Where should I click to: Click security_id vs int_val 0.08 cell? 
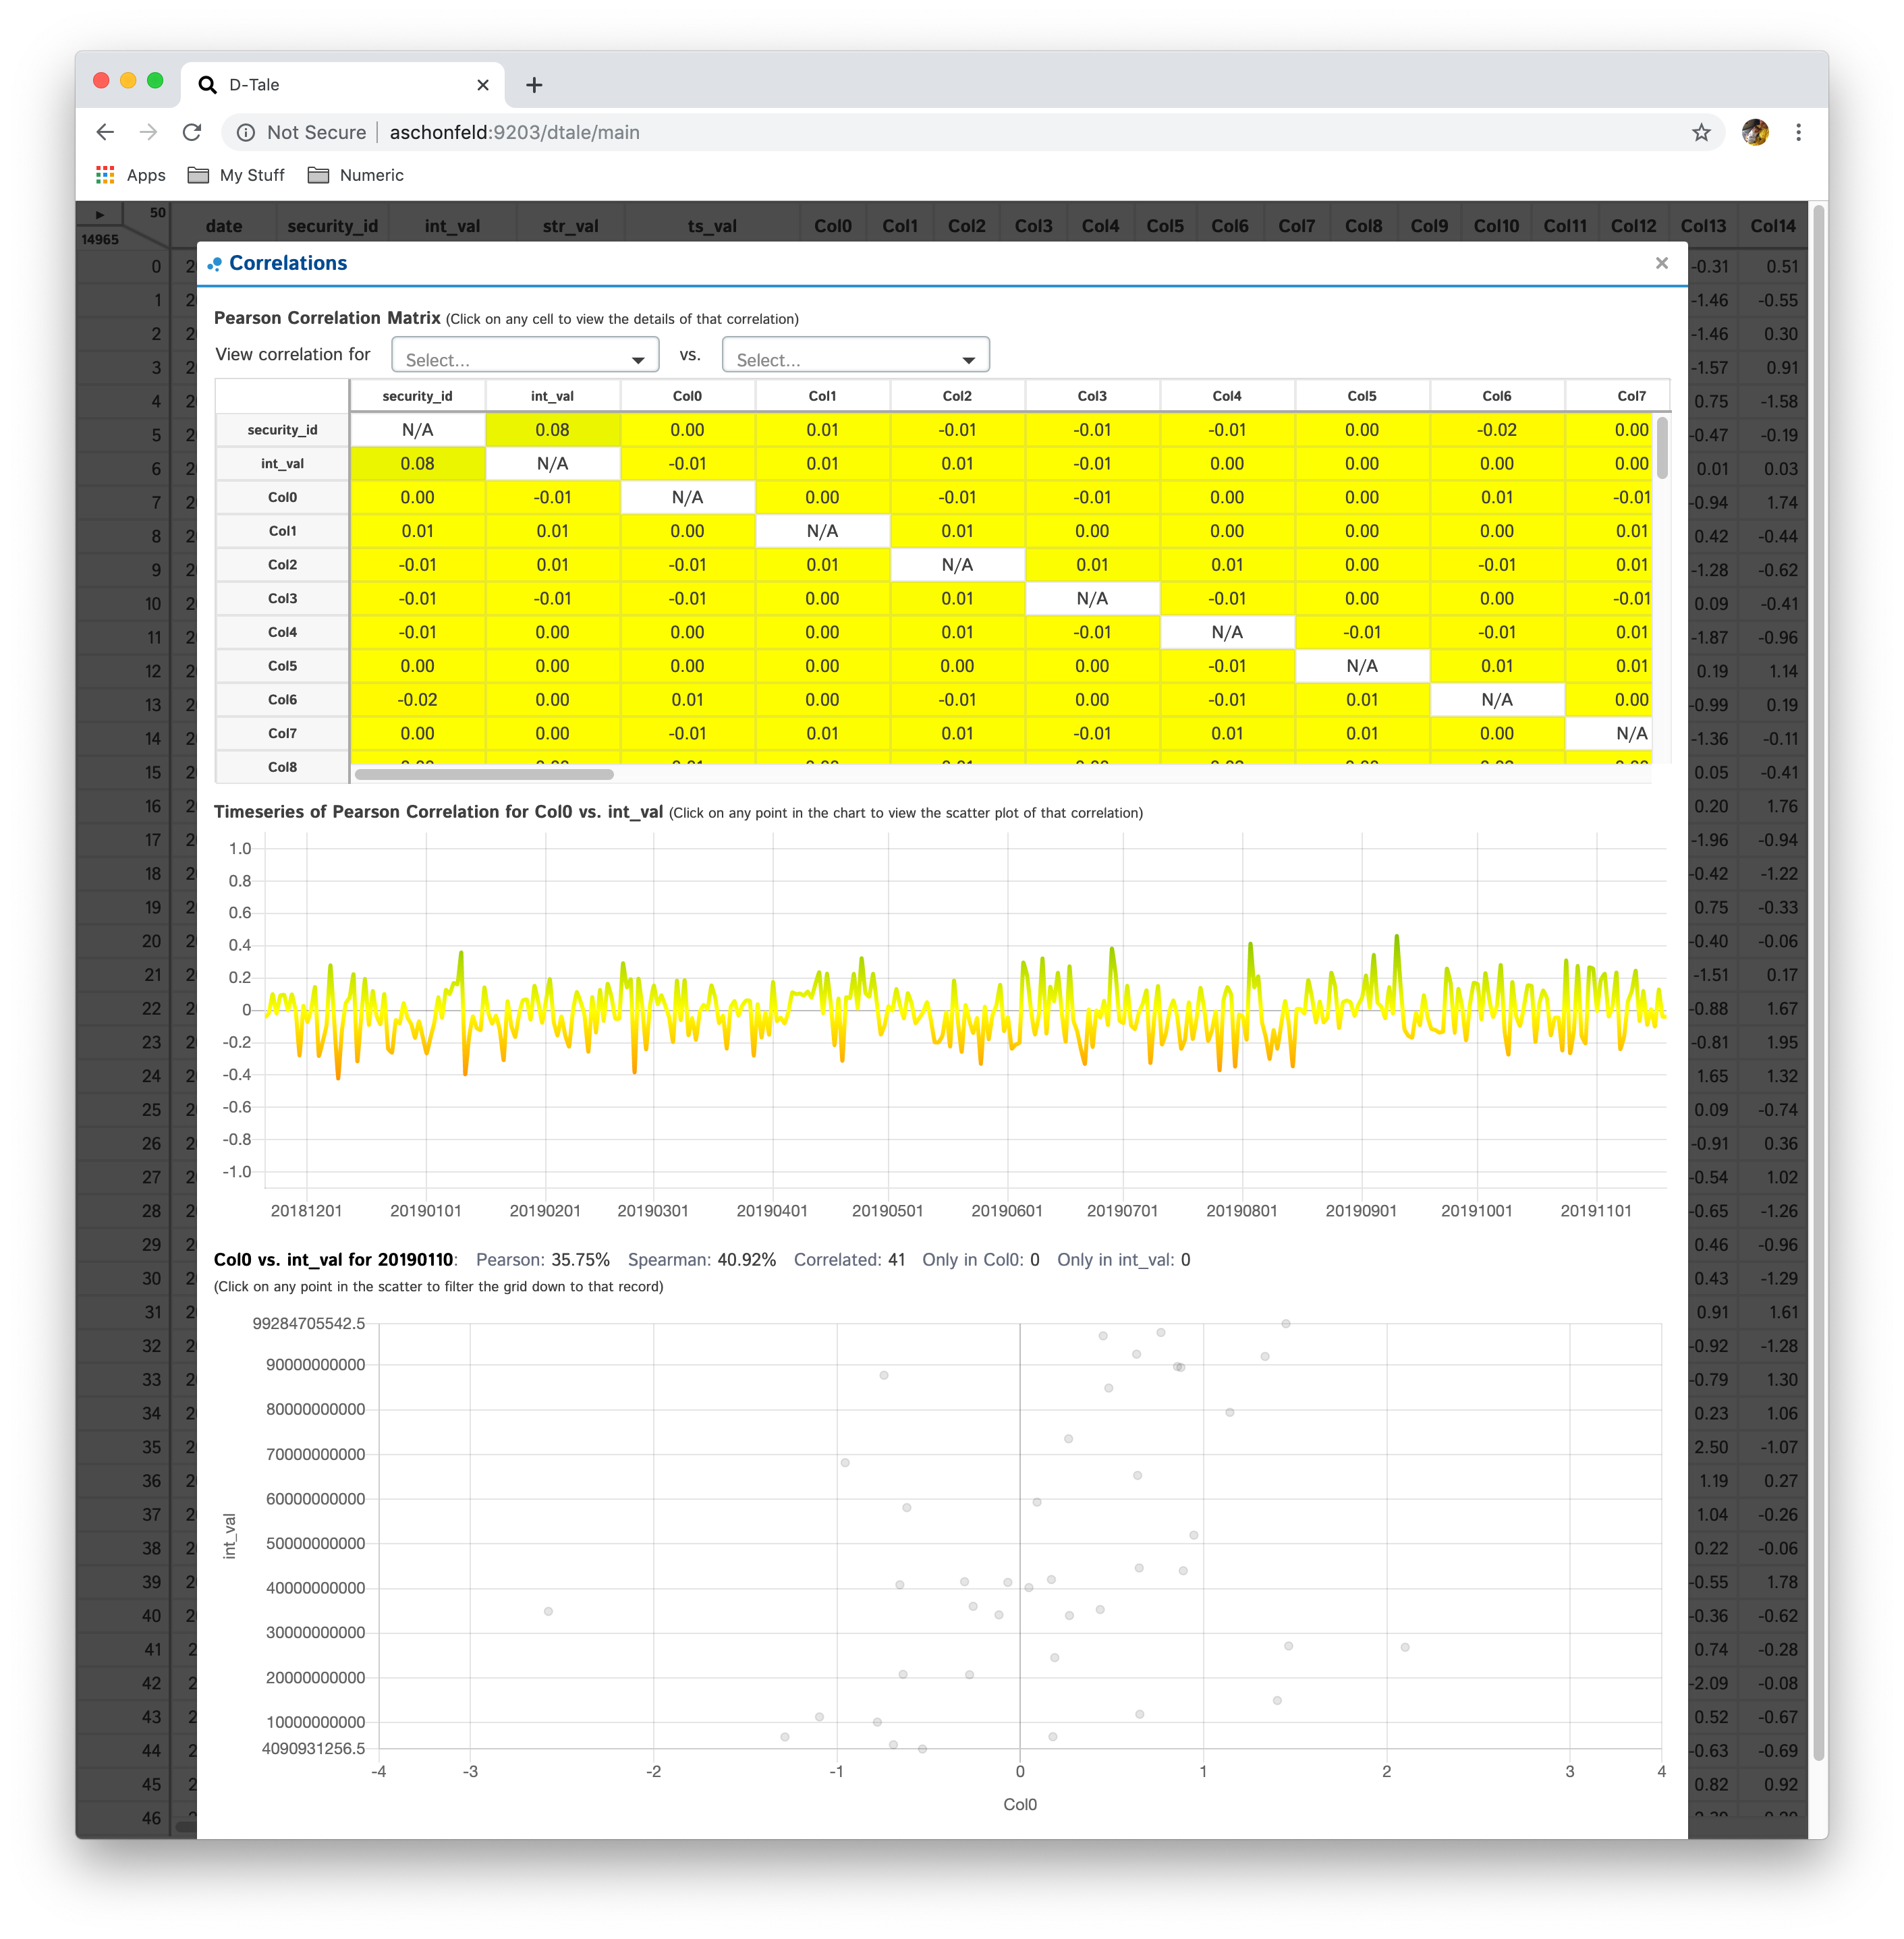point(552,430)
